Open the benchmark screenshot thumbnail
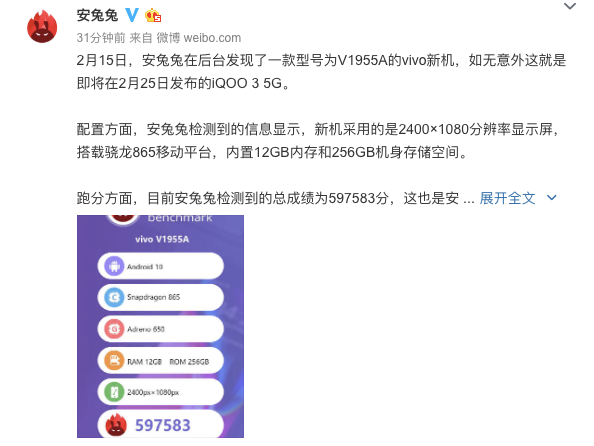Screen dimensions: 594x446 coord(160,326)
